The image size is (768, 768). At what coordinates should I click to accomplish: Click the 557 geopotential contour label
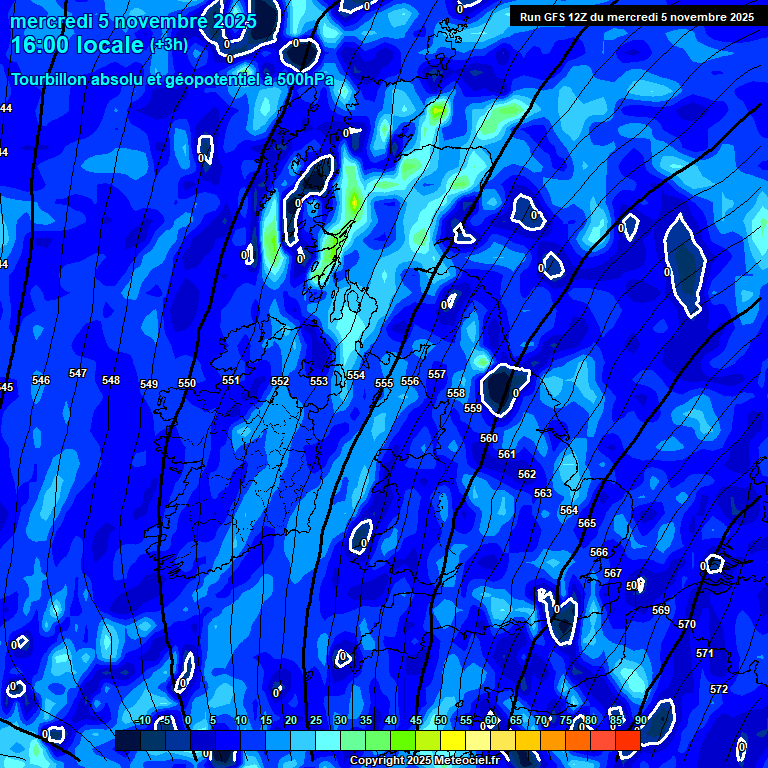(437, 374)
